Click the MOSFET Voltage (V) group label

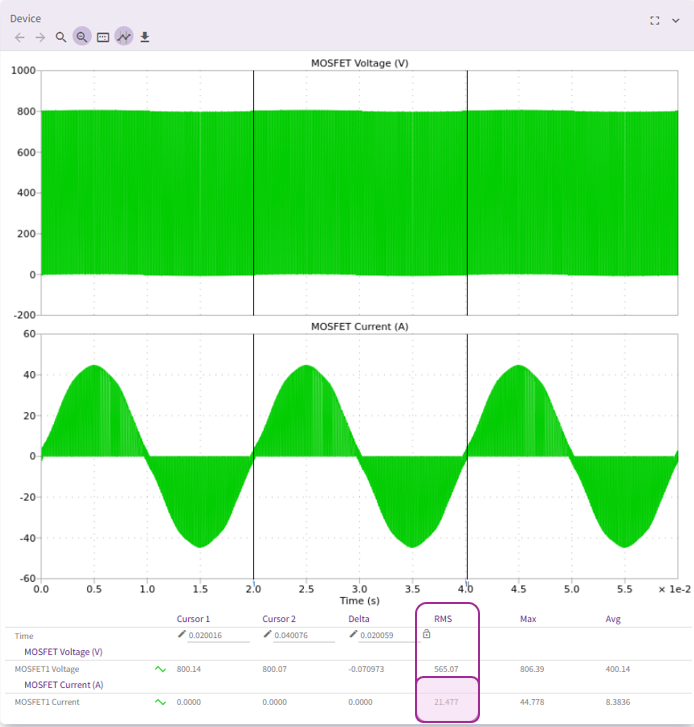click(x=64, y=652)
